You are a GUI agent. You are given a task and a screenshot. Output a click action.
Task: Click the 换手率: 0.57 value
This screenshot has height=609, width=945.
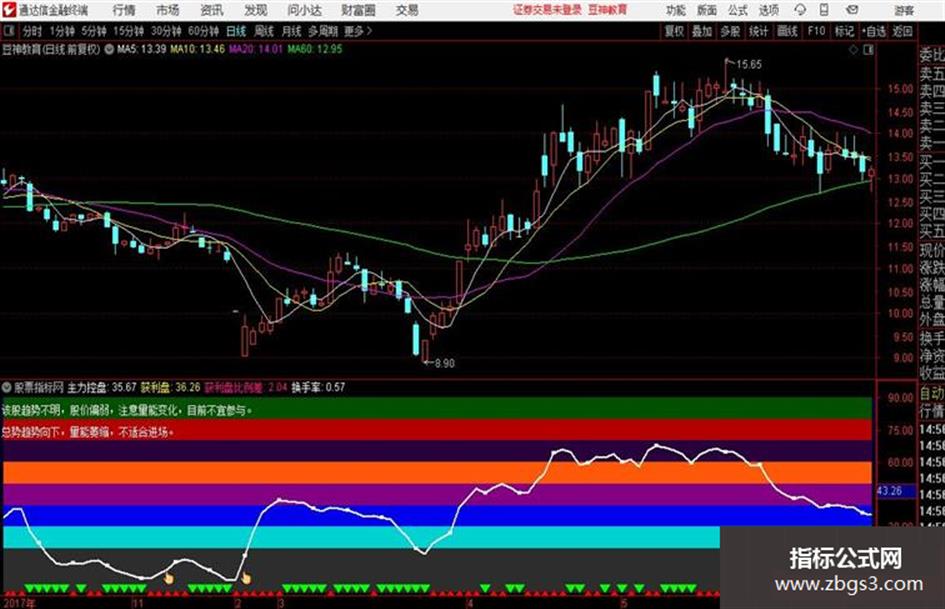tap(318, 387)
